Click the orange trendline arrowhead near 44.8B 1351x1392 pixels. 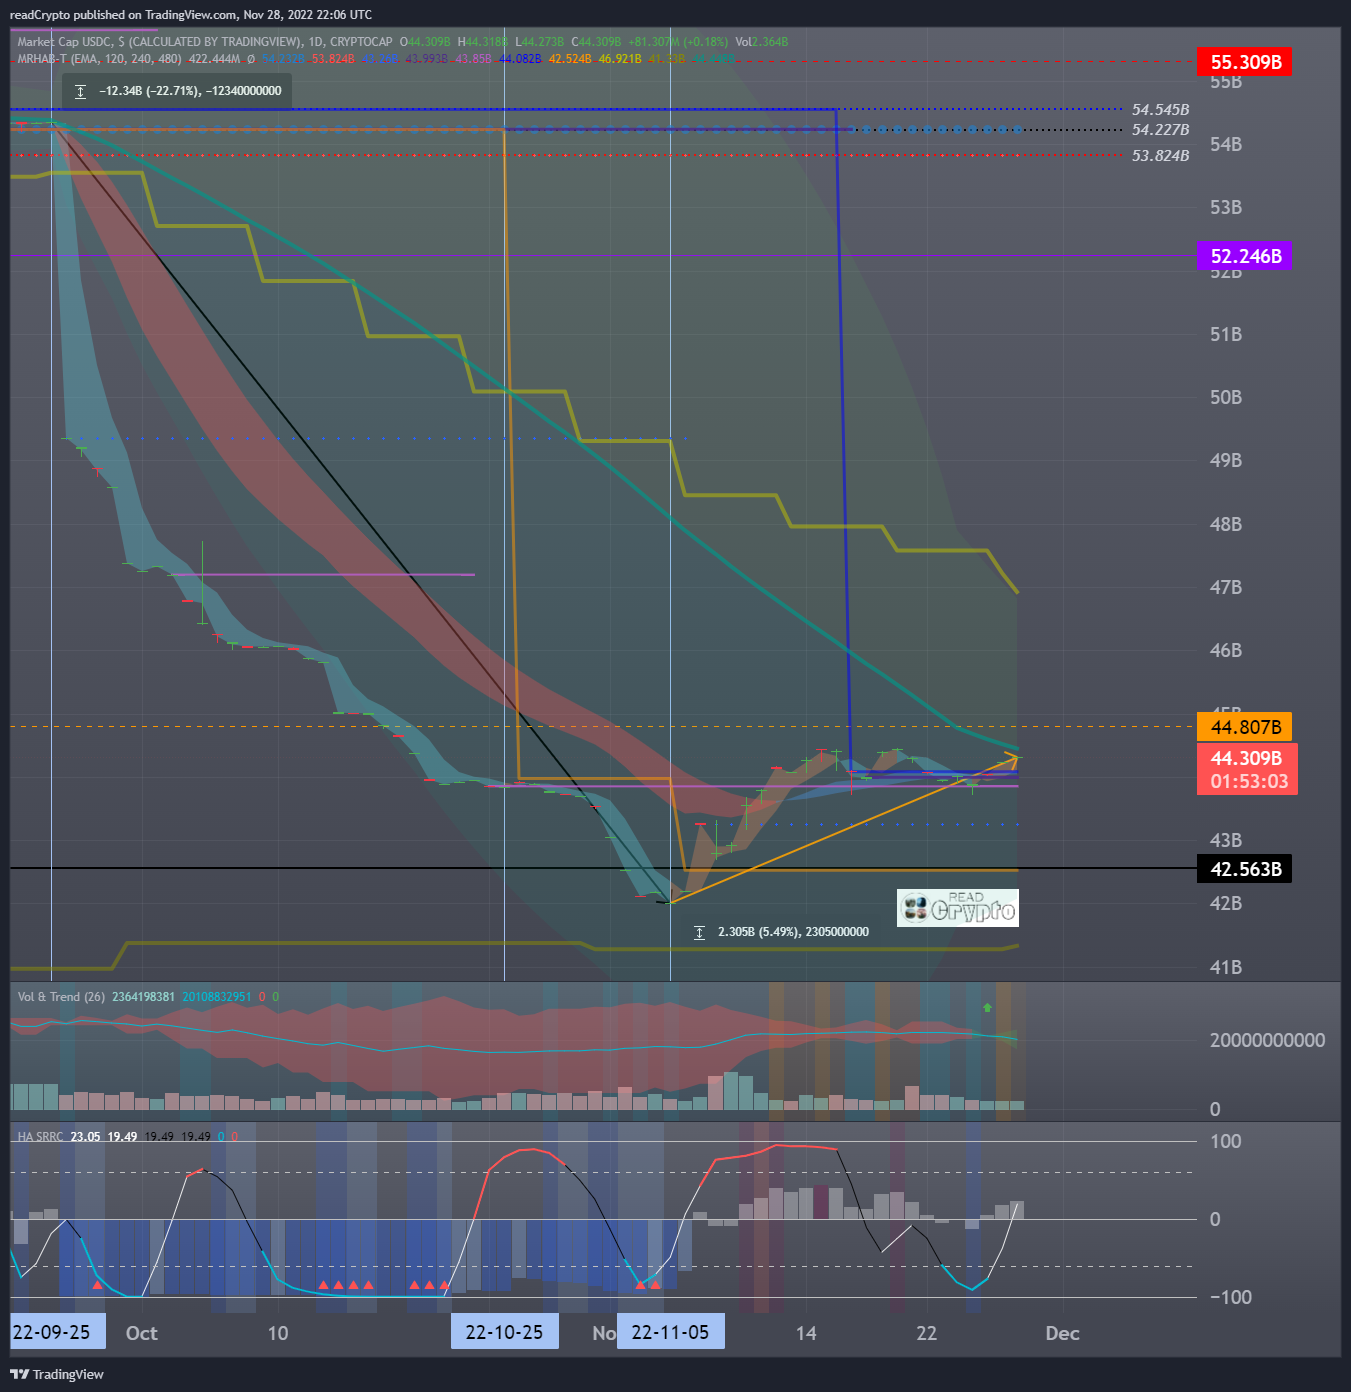tap(1011, 758)
